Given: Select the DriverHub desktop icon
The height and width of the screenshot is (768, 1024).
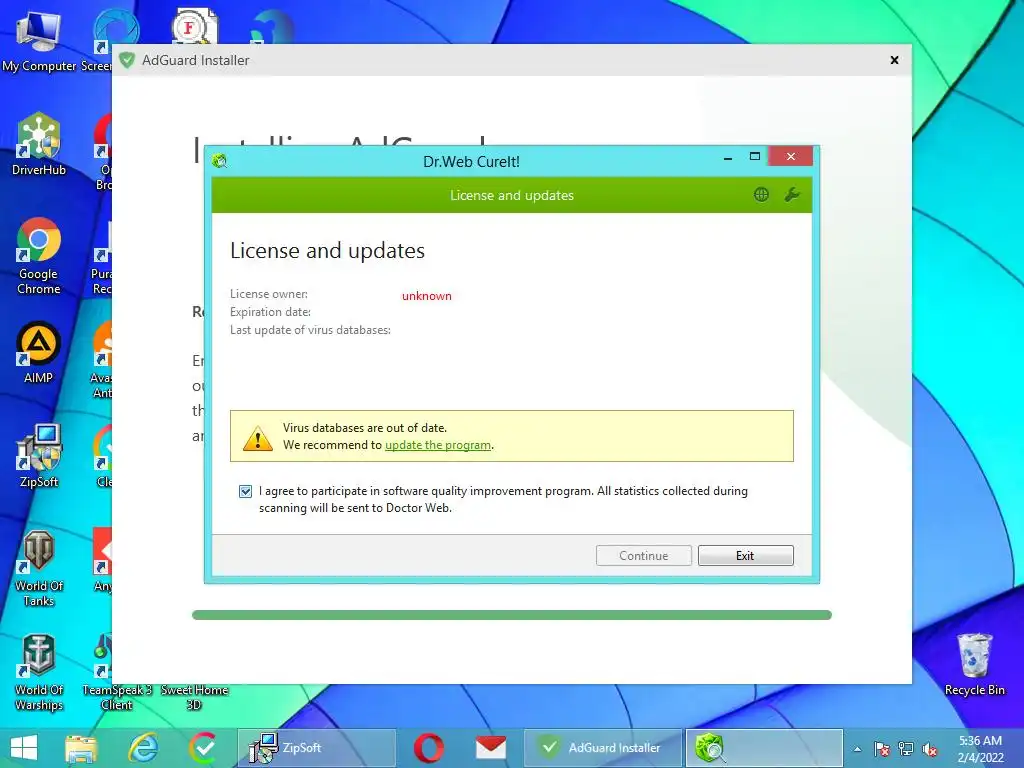Looking at the screenshot, I should coord(39,144).
